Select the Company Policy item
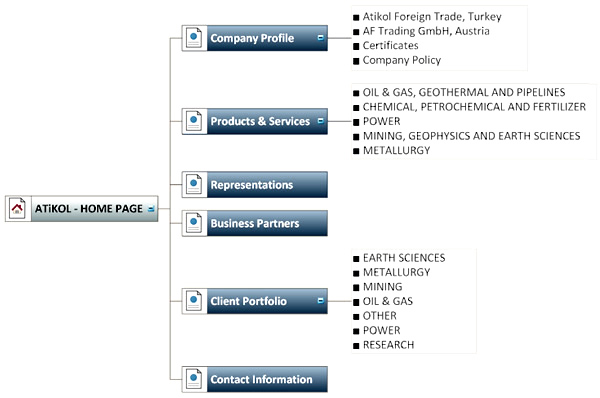 (402, 60)
